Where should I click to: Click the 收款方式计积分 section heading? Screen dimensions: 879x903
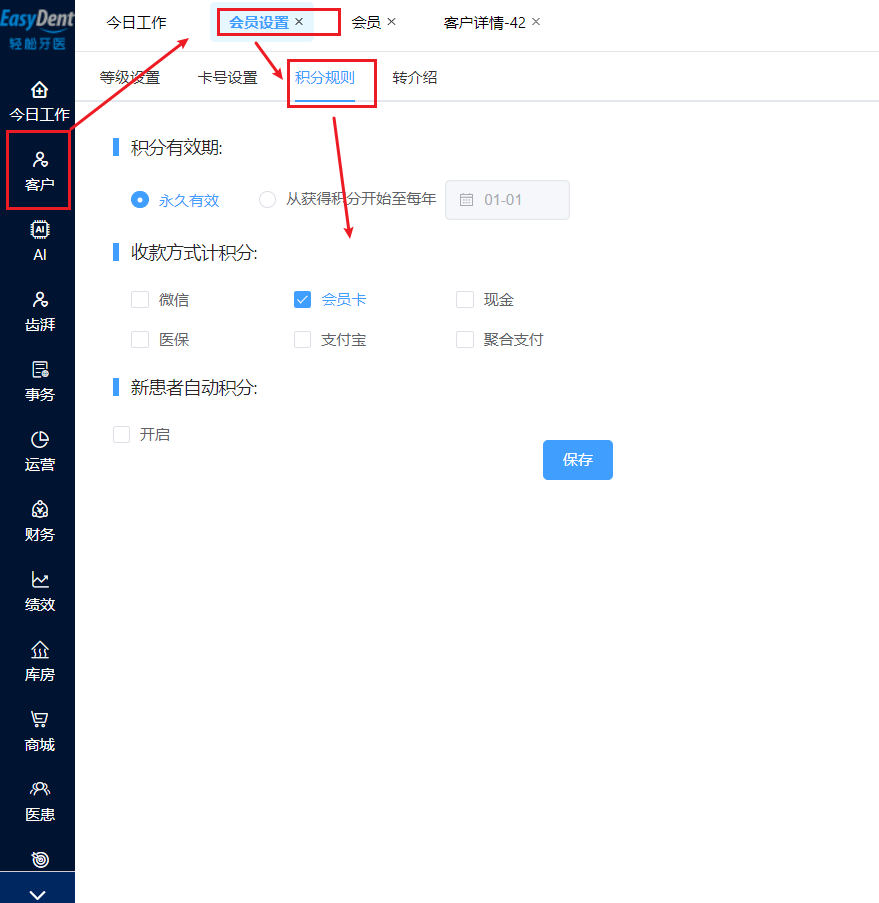194,252
